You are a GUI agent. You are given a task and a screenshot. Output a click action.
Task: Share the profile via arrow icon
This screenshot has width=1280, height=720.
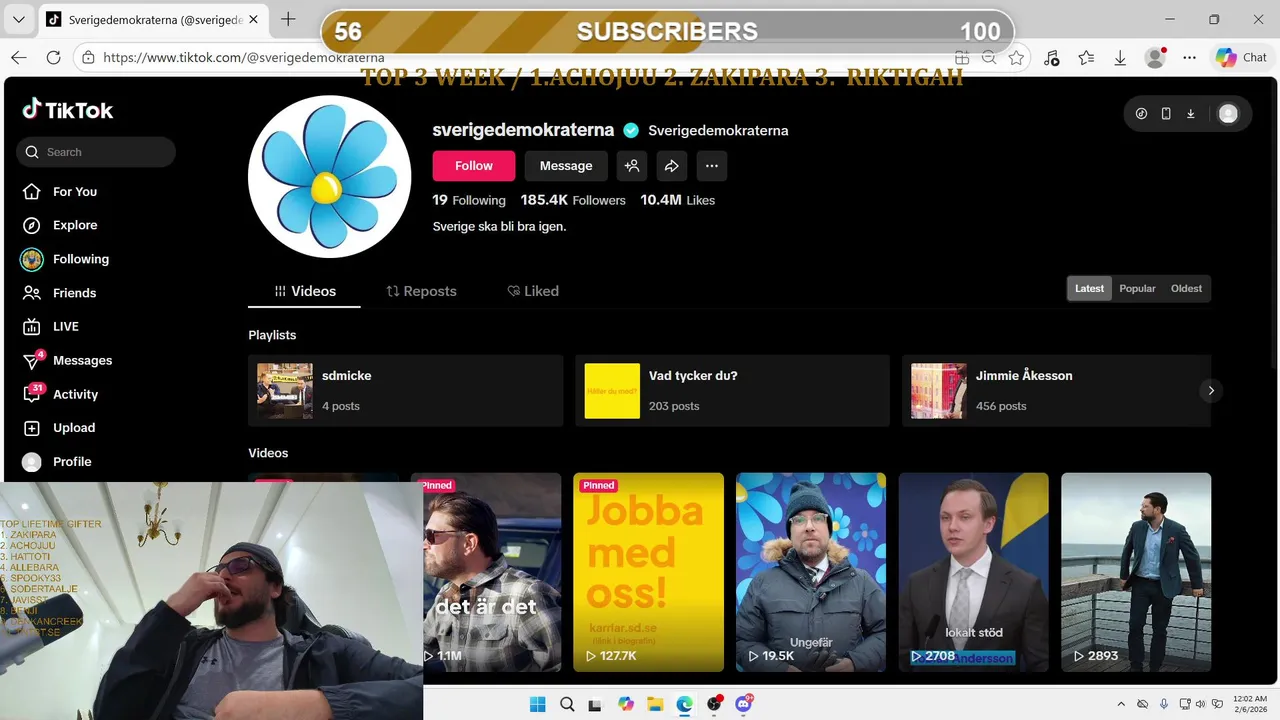(x=672, y=166)
